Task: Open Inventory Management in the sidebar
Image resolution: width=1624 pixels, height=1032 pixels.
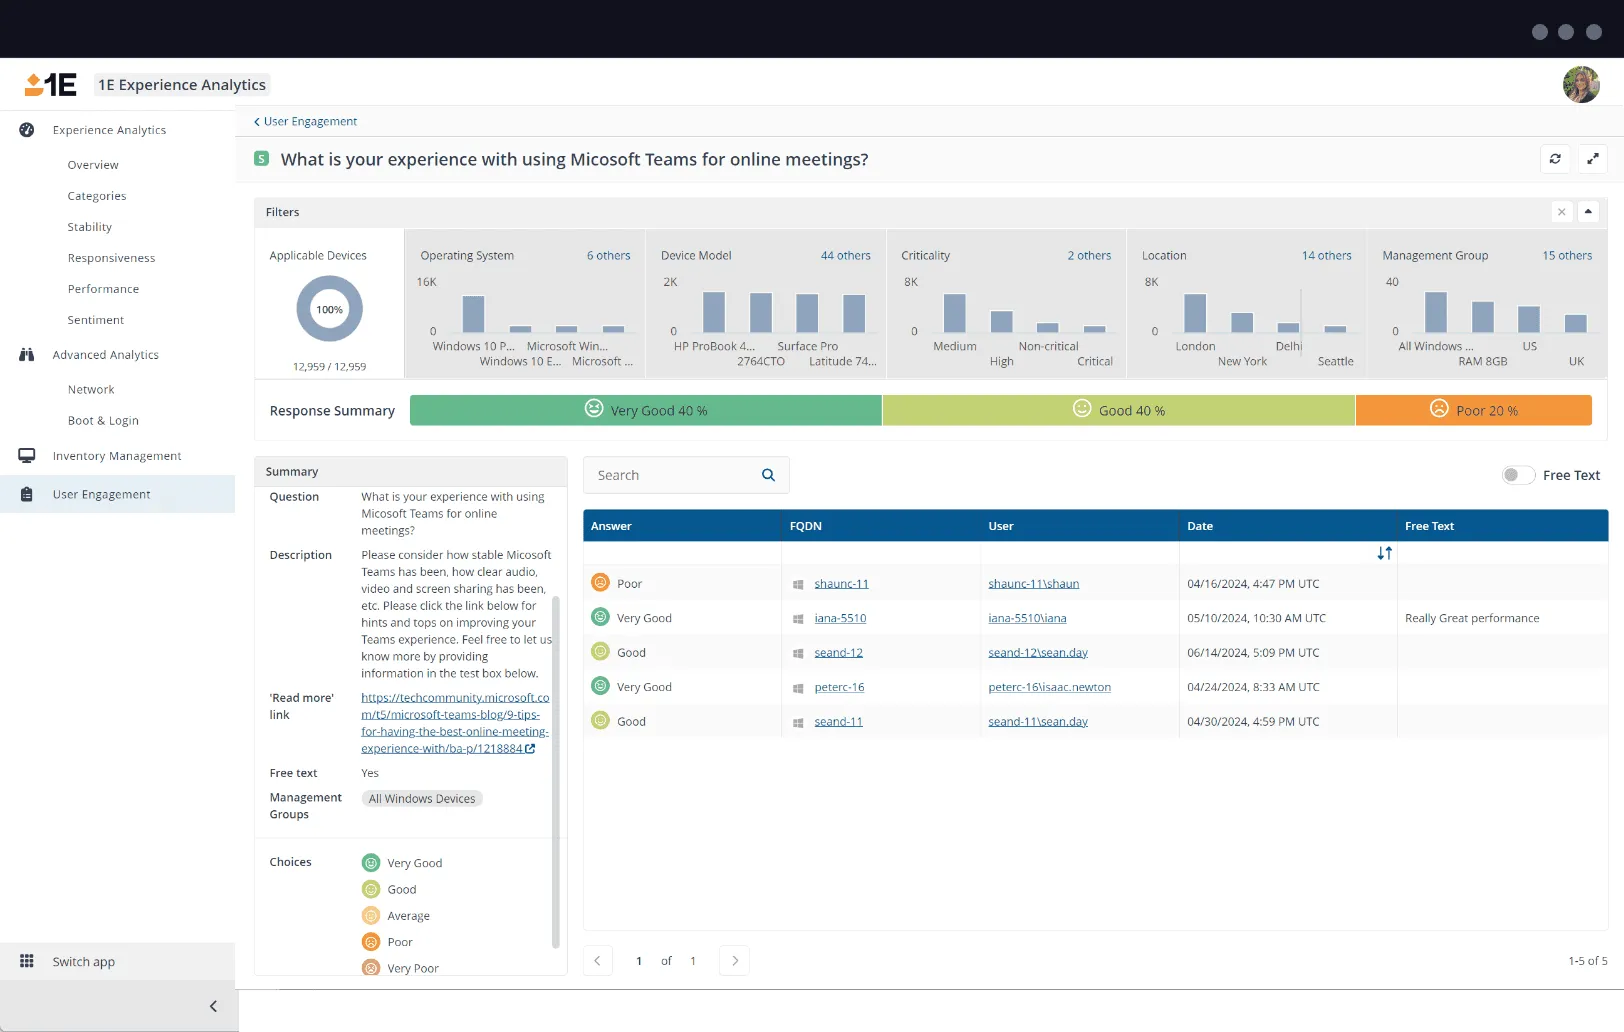Action: click(x=117, y=456)
